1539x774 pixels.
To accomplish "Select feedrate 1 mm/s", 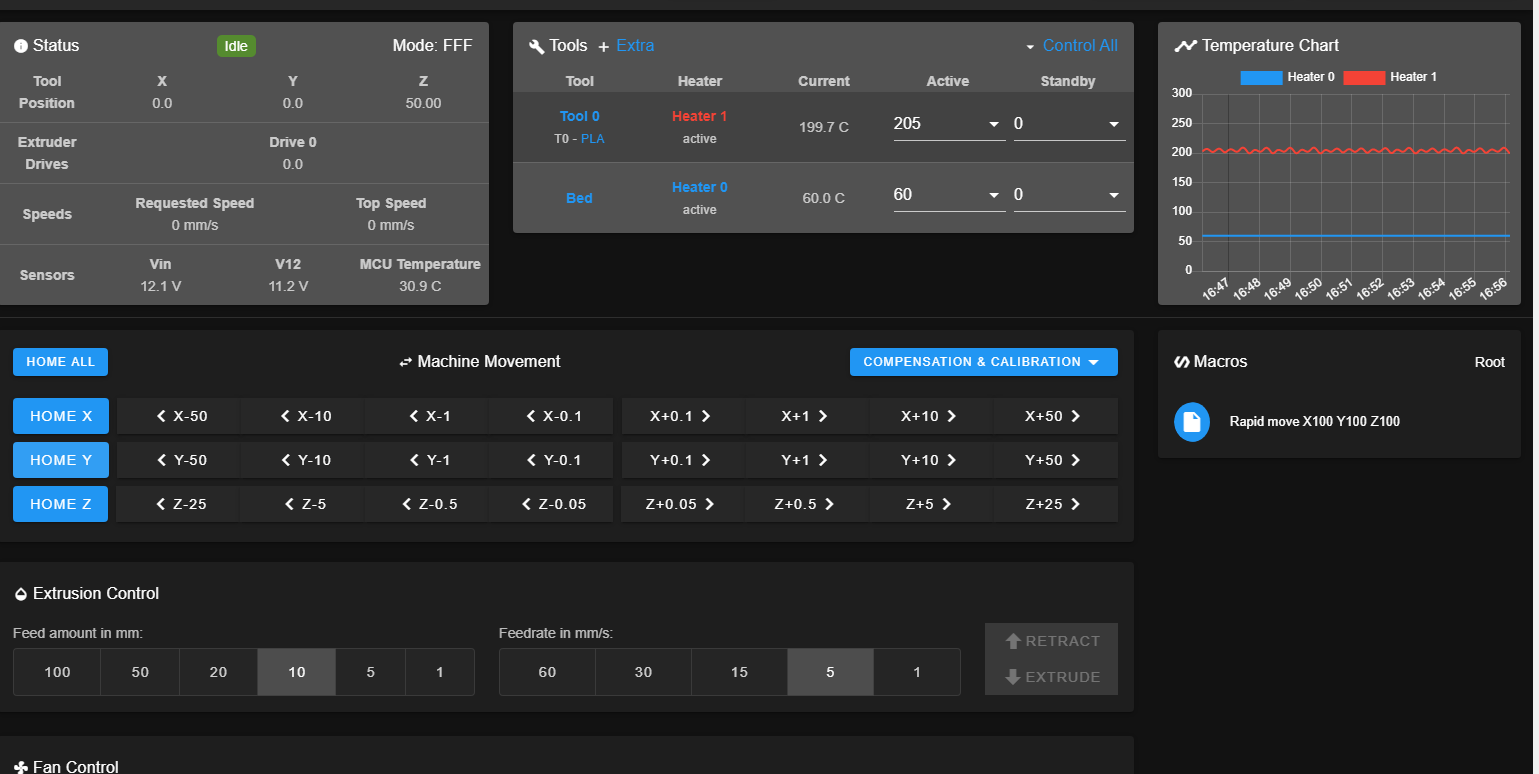I will [917, 672].
